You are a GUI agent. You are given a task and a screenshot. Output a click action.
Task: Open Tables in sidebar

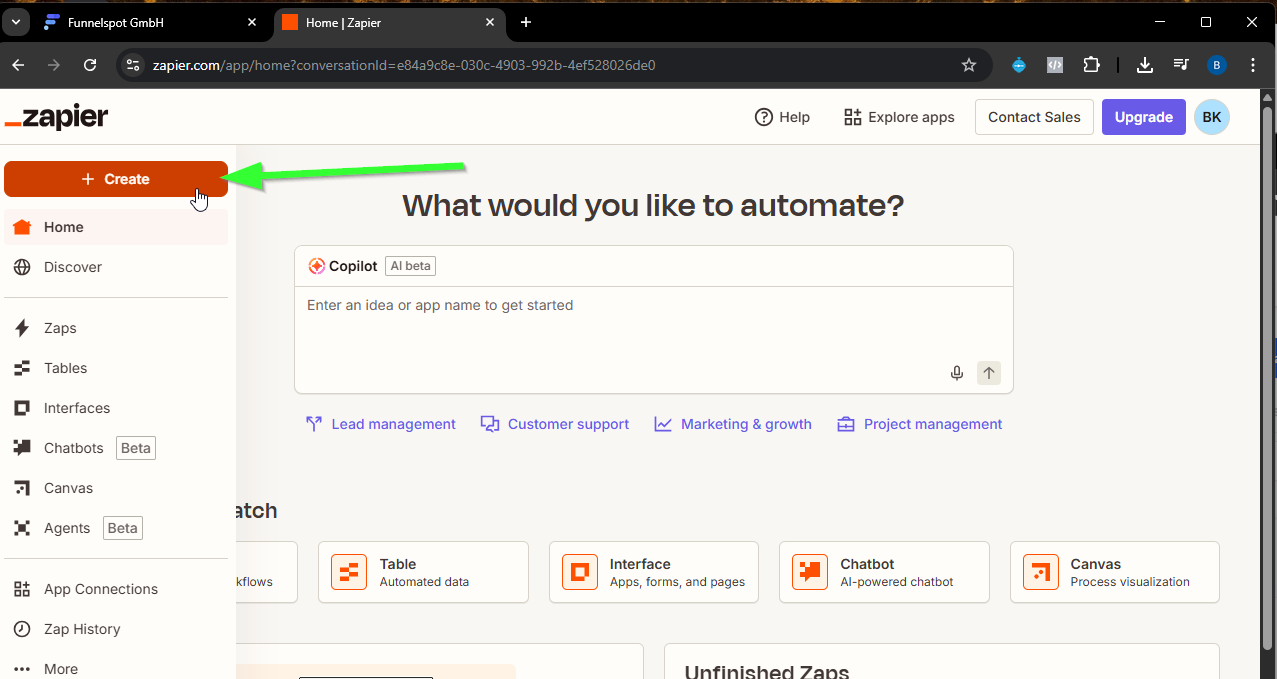[116, 368]
